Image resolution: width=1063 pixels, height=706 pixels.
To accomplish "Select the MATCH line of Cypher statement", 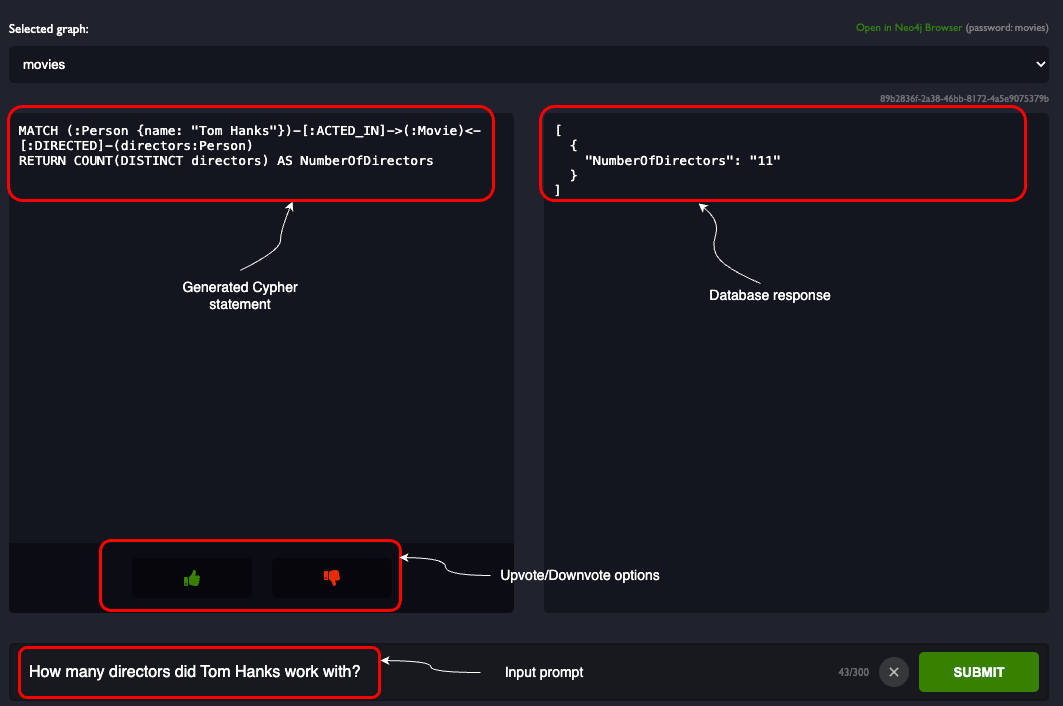I will point(249,131).
